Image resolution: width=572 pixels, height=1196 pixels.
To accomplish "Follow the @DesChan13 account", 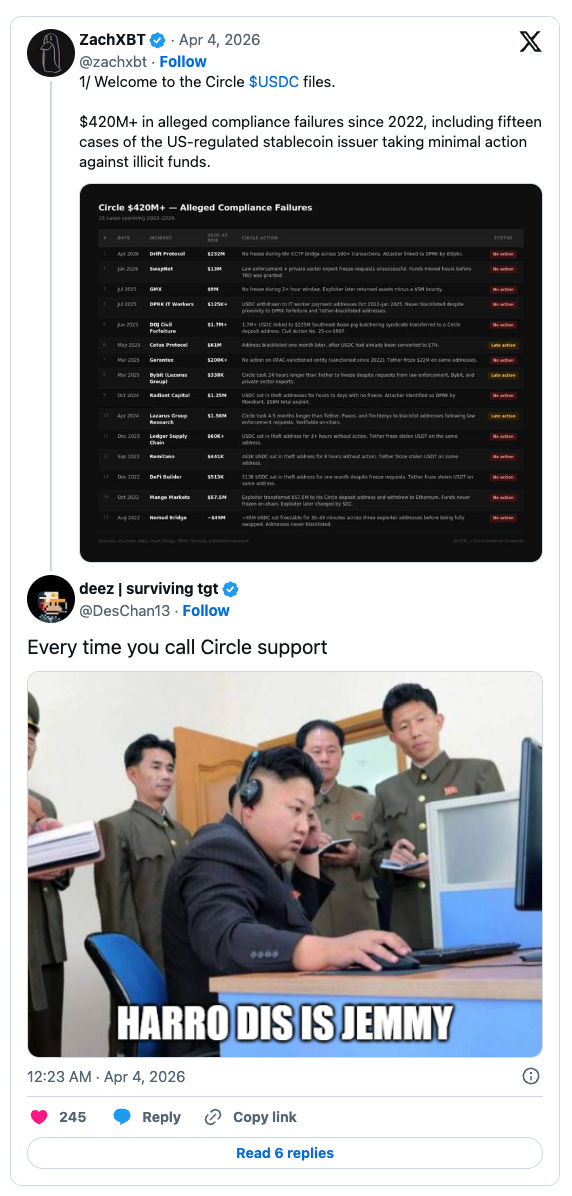I will click(x=206, y=611).
